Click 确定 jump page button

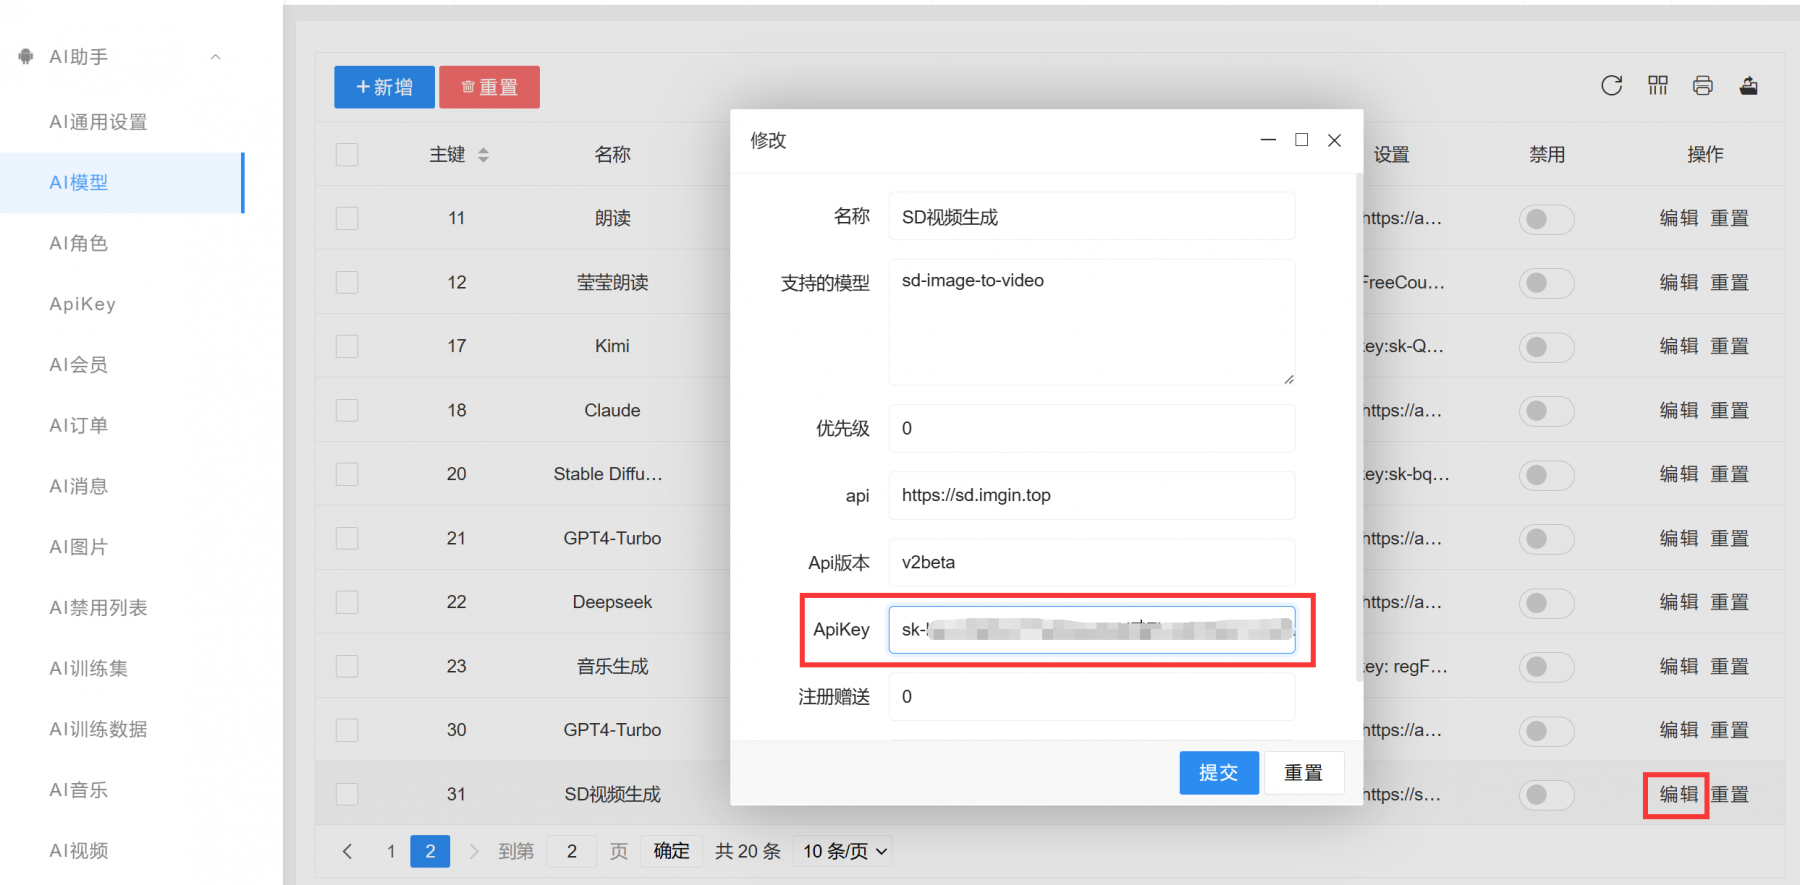click(671, 851)
